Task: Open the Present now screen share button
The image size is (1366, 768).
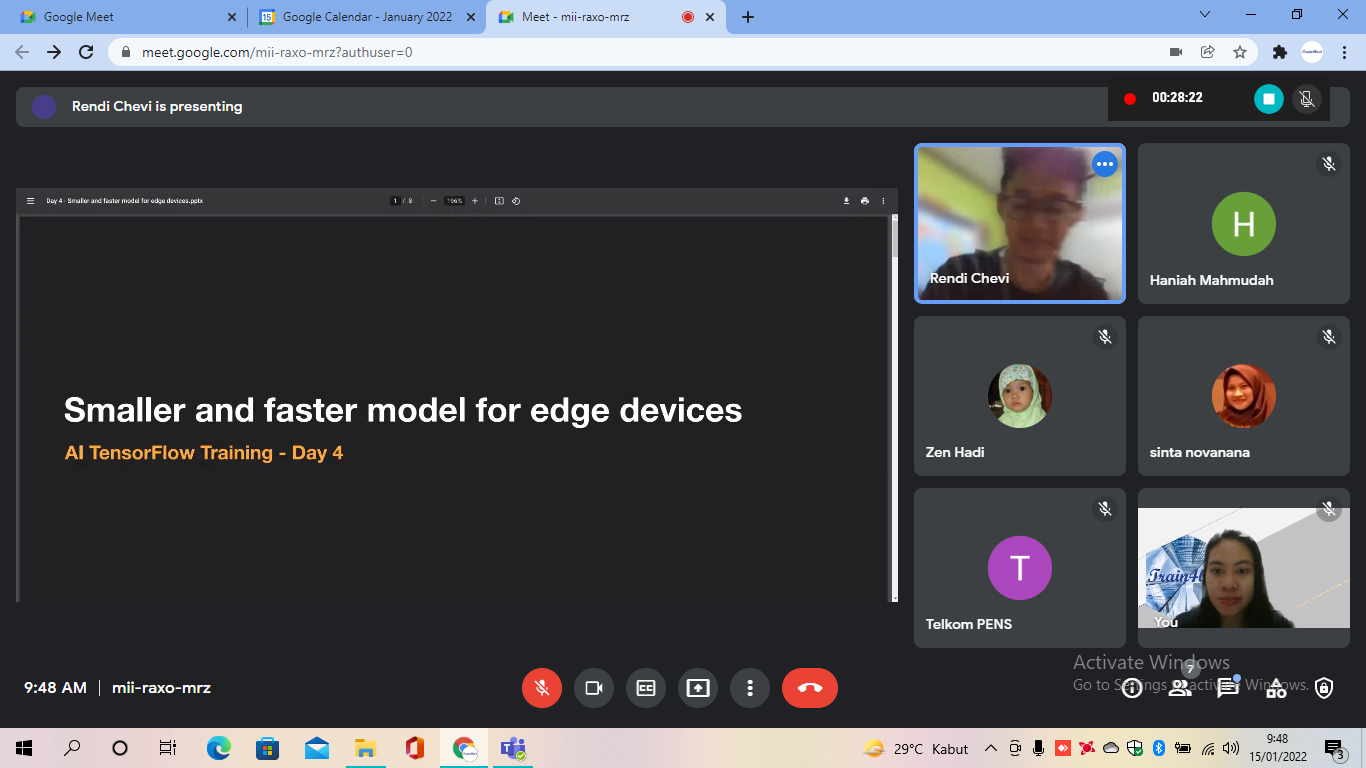Action: pos(698,688)
